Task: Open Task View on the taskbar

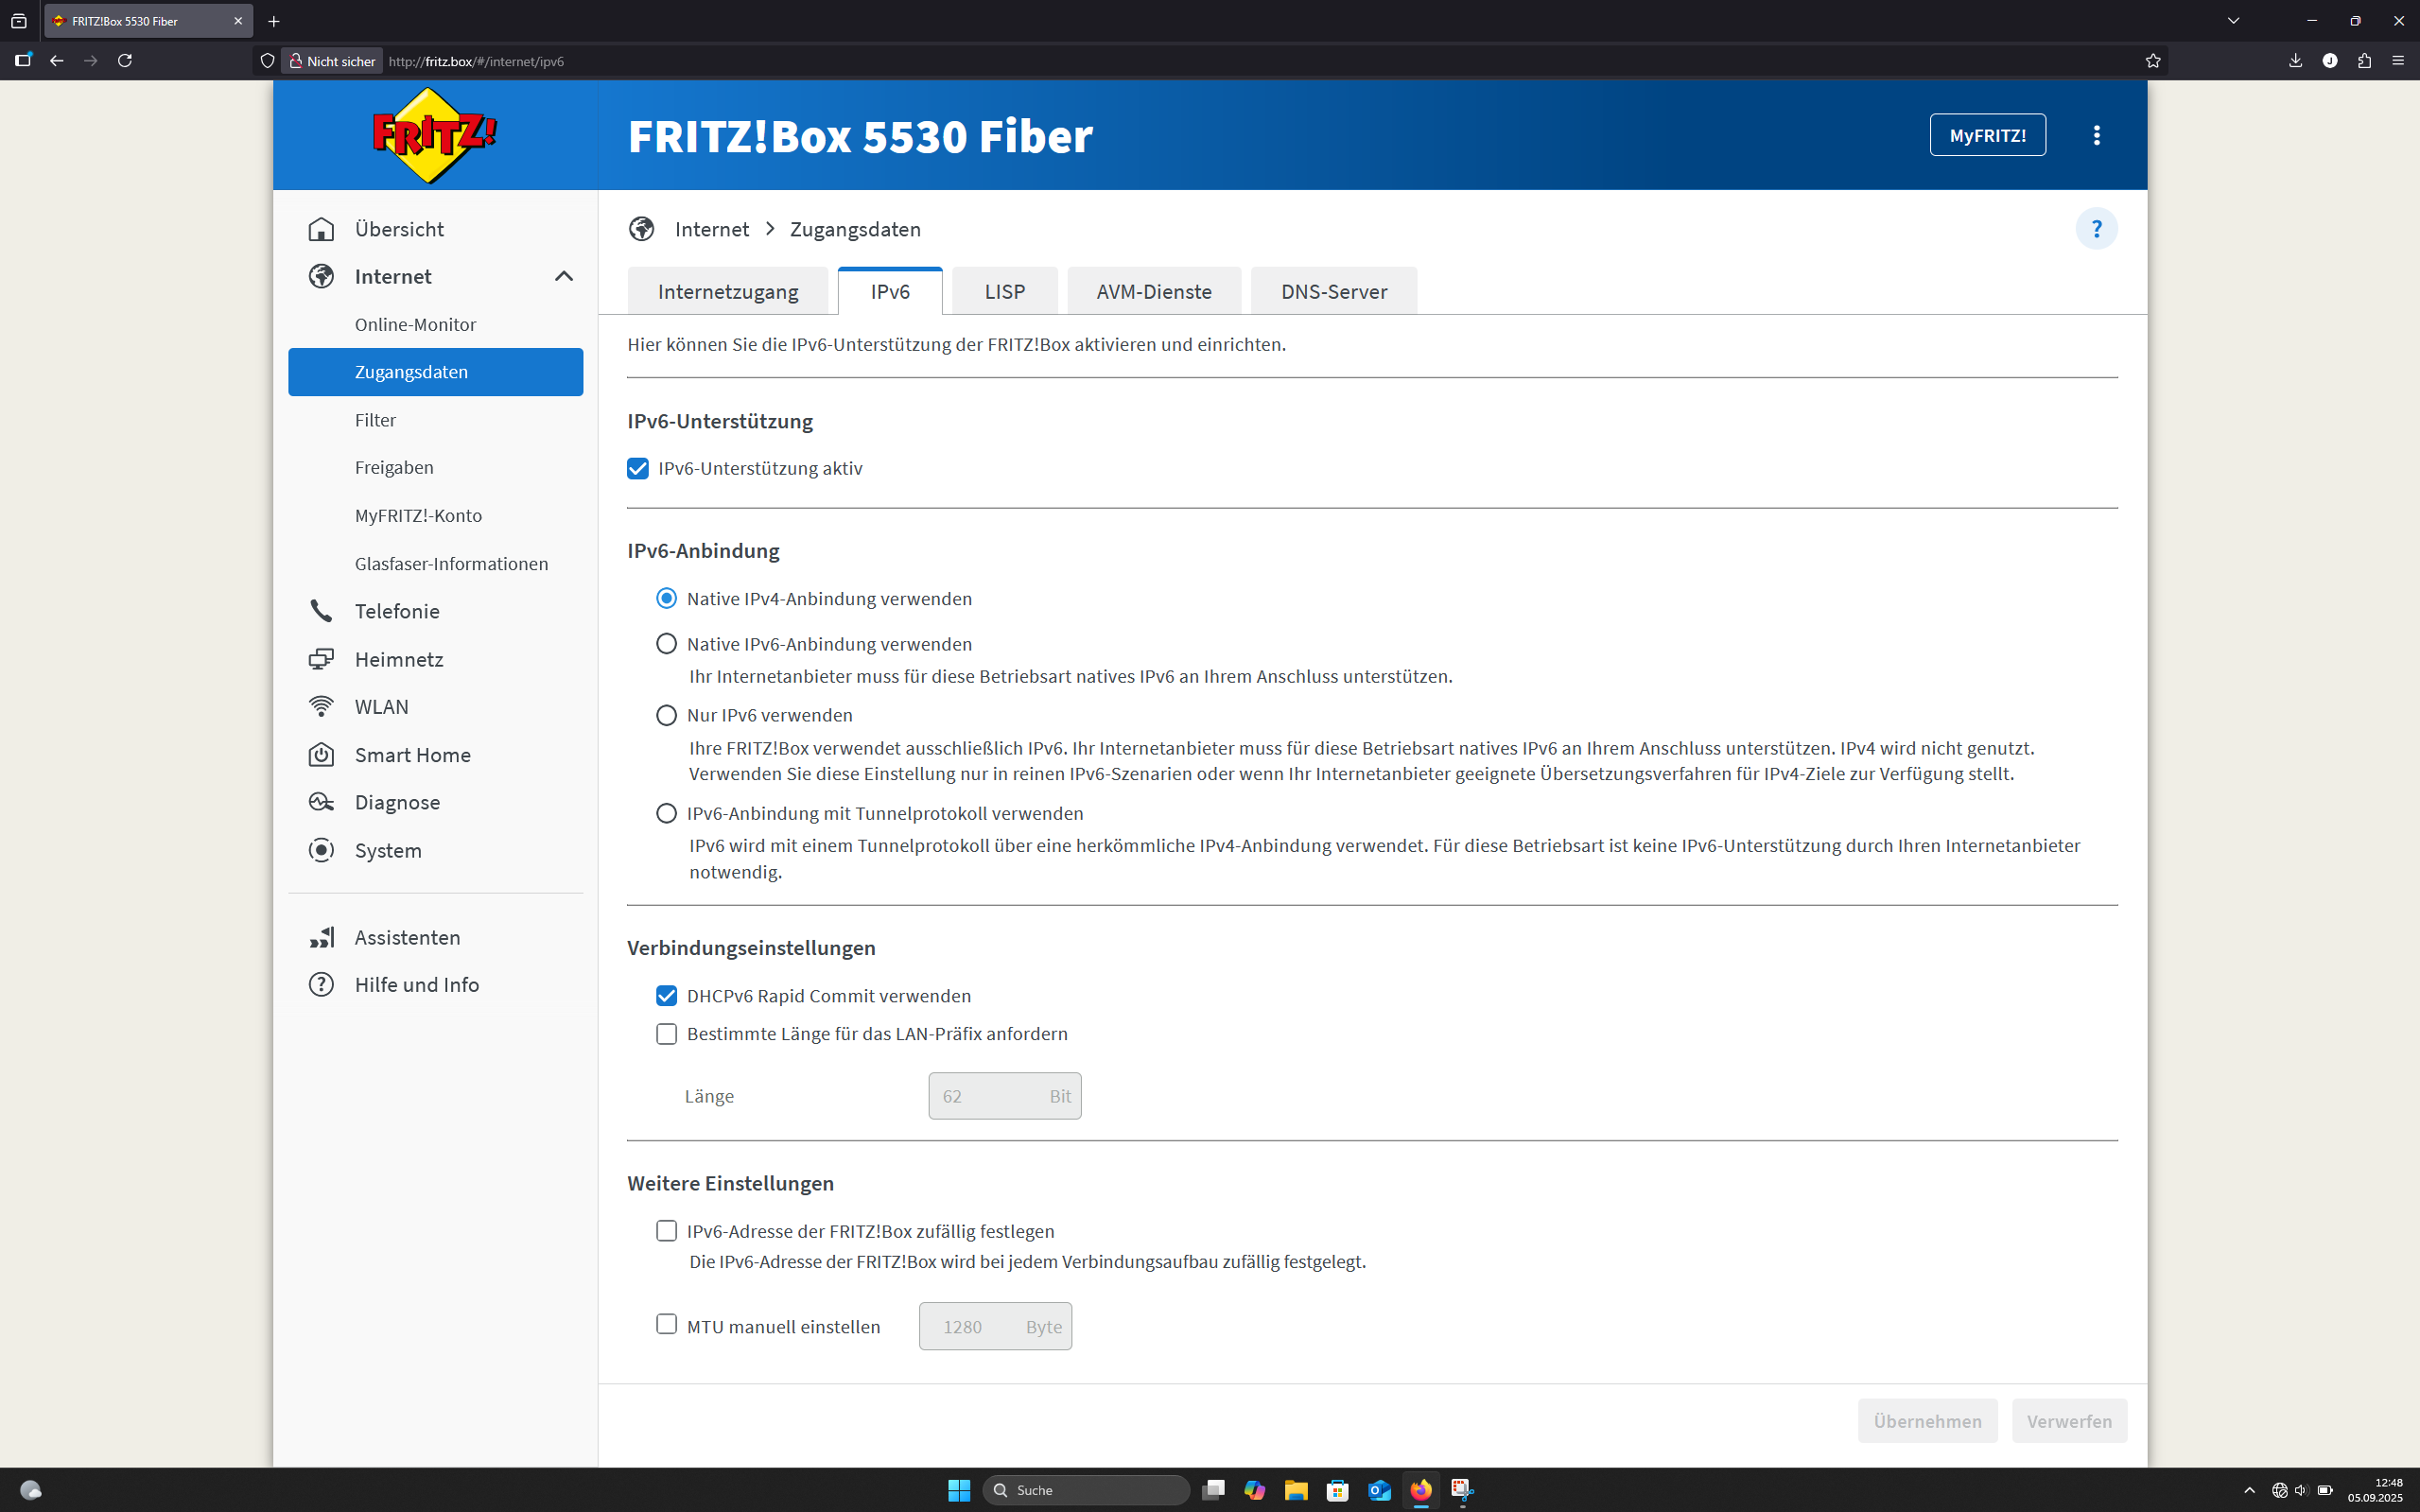Action: pos(1213,1490)
